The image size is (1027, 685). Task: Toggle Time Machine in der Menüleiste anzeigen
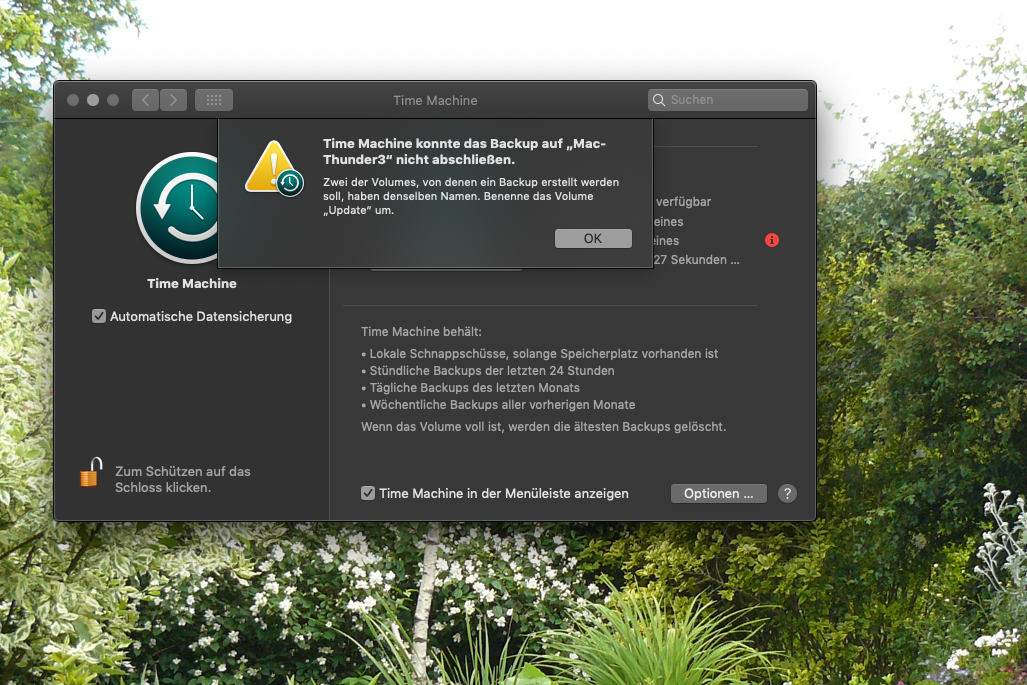(x=368, y=493)
